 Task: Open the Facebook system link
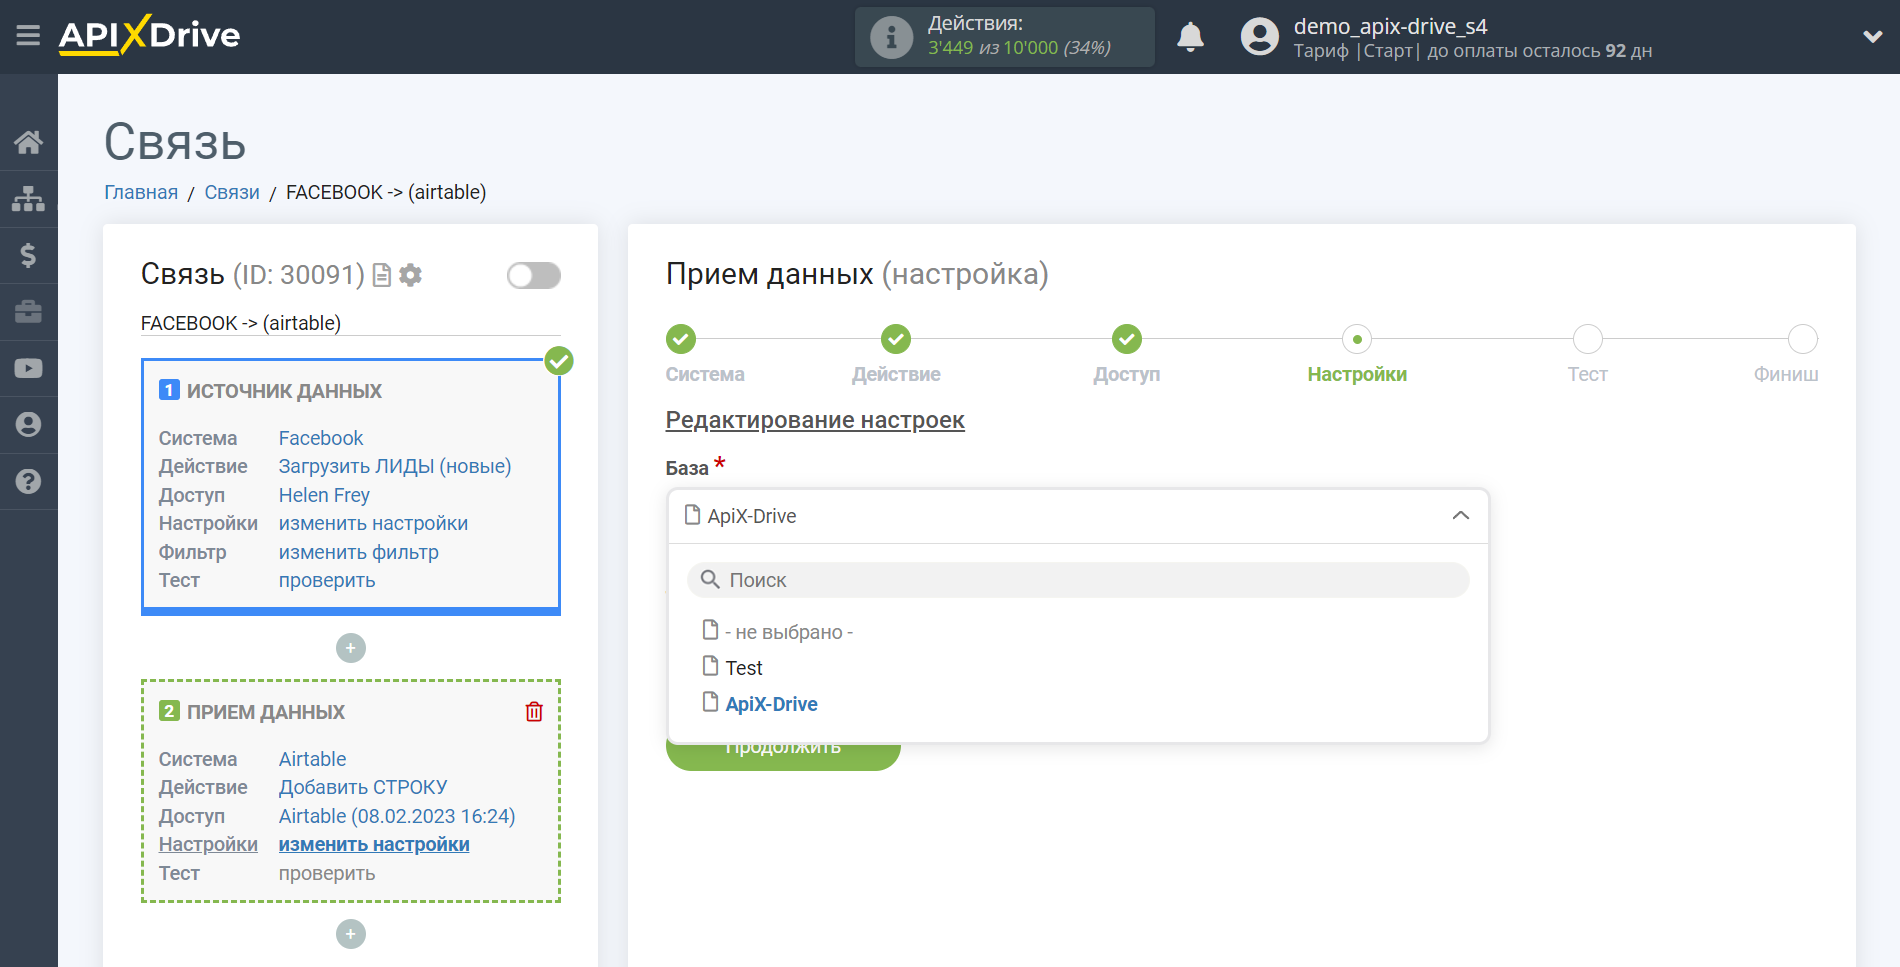click(x=321, y=438)
